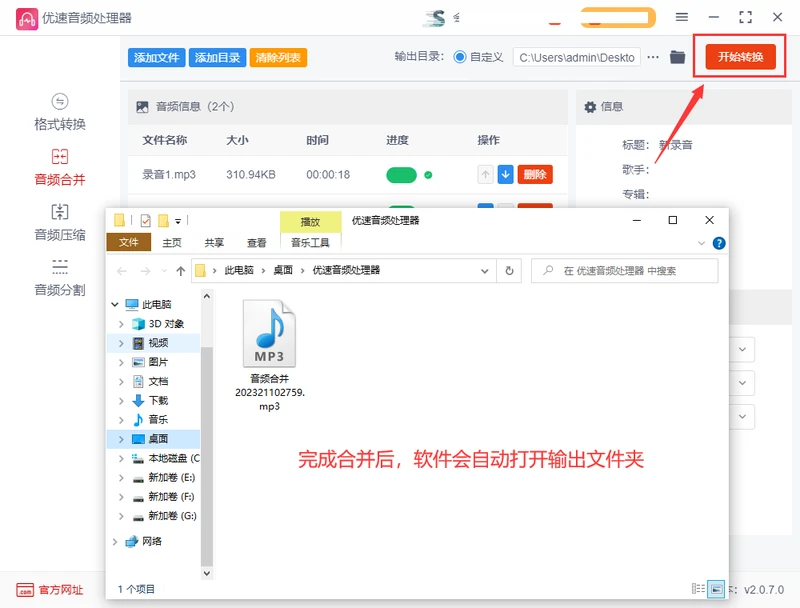Expand the 3D 对象 tree node
Image resolution: width=800 pixels, height=608 pixels.
(x=121, y=324)
